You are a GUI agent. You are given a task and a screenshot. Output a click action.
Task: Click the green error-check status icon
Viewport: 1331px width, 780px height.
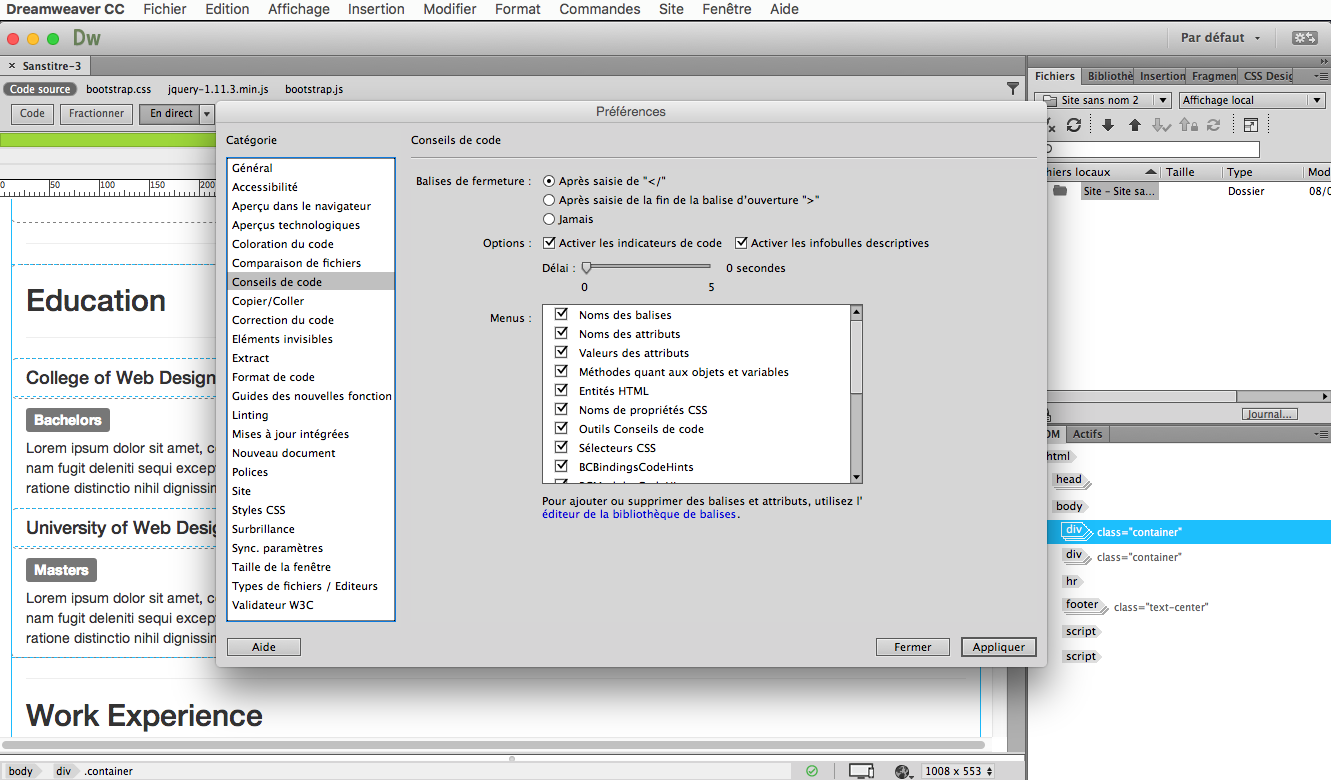click(812, 769)
